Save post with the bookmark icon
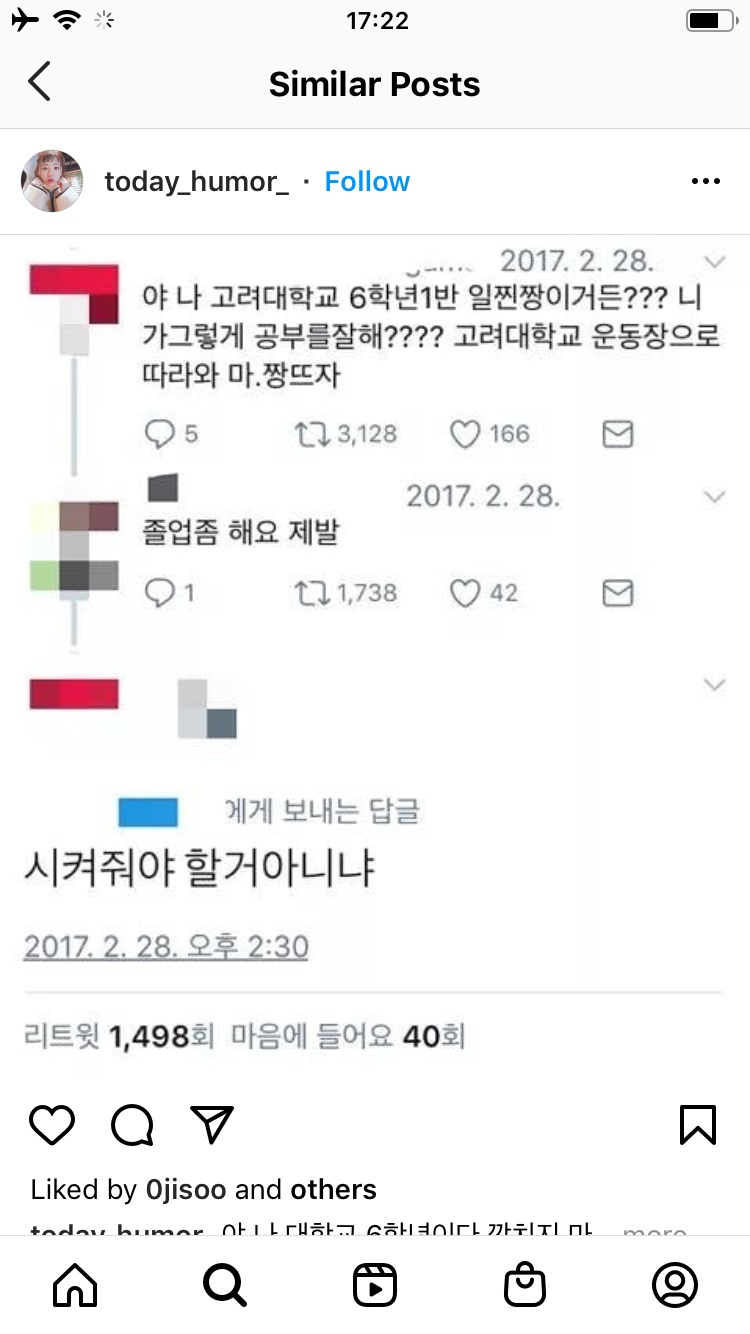The width and height of the screenshot is (750, 1334). [x=698, y=1125]
